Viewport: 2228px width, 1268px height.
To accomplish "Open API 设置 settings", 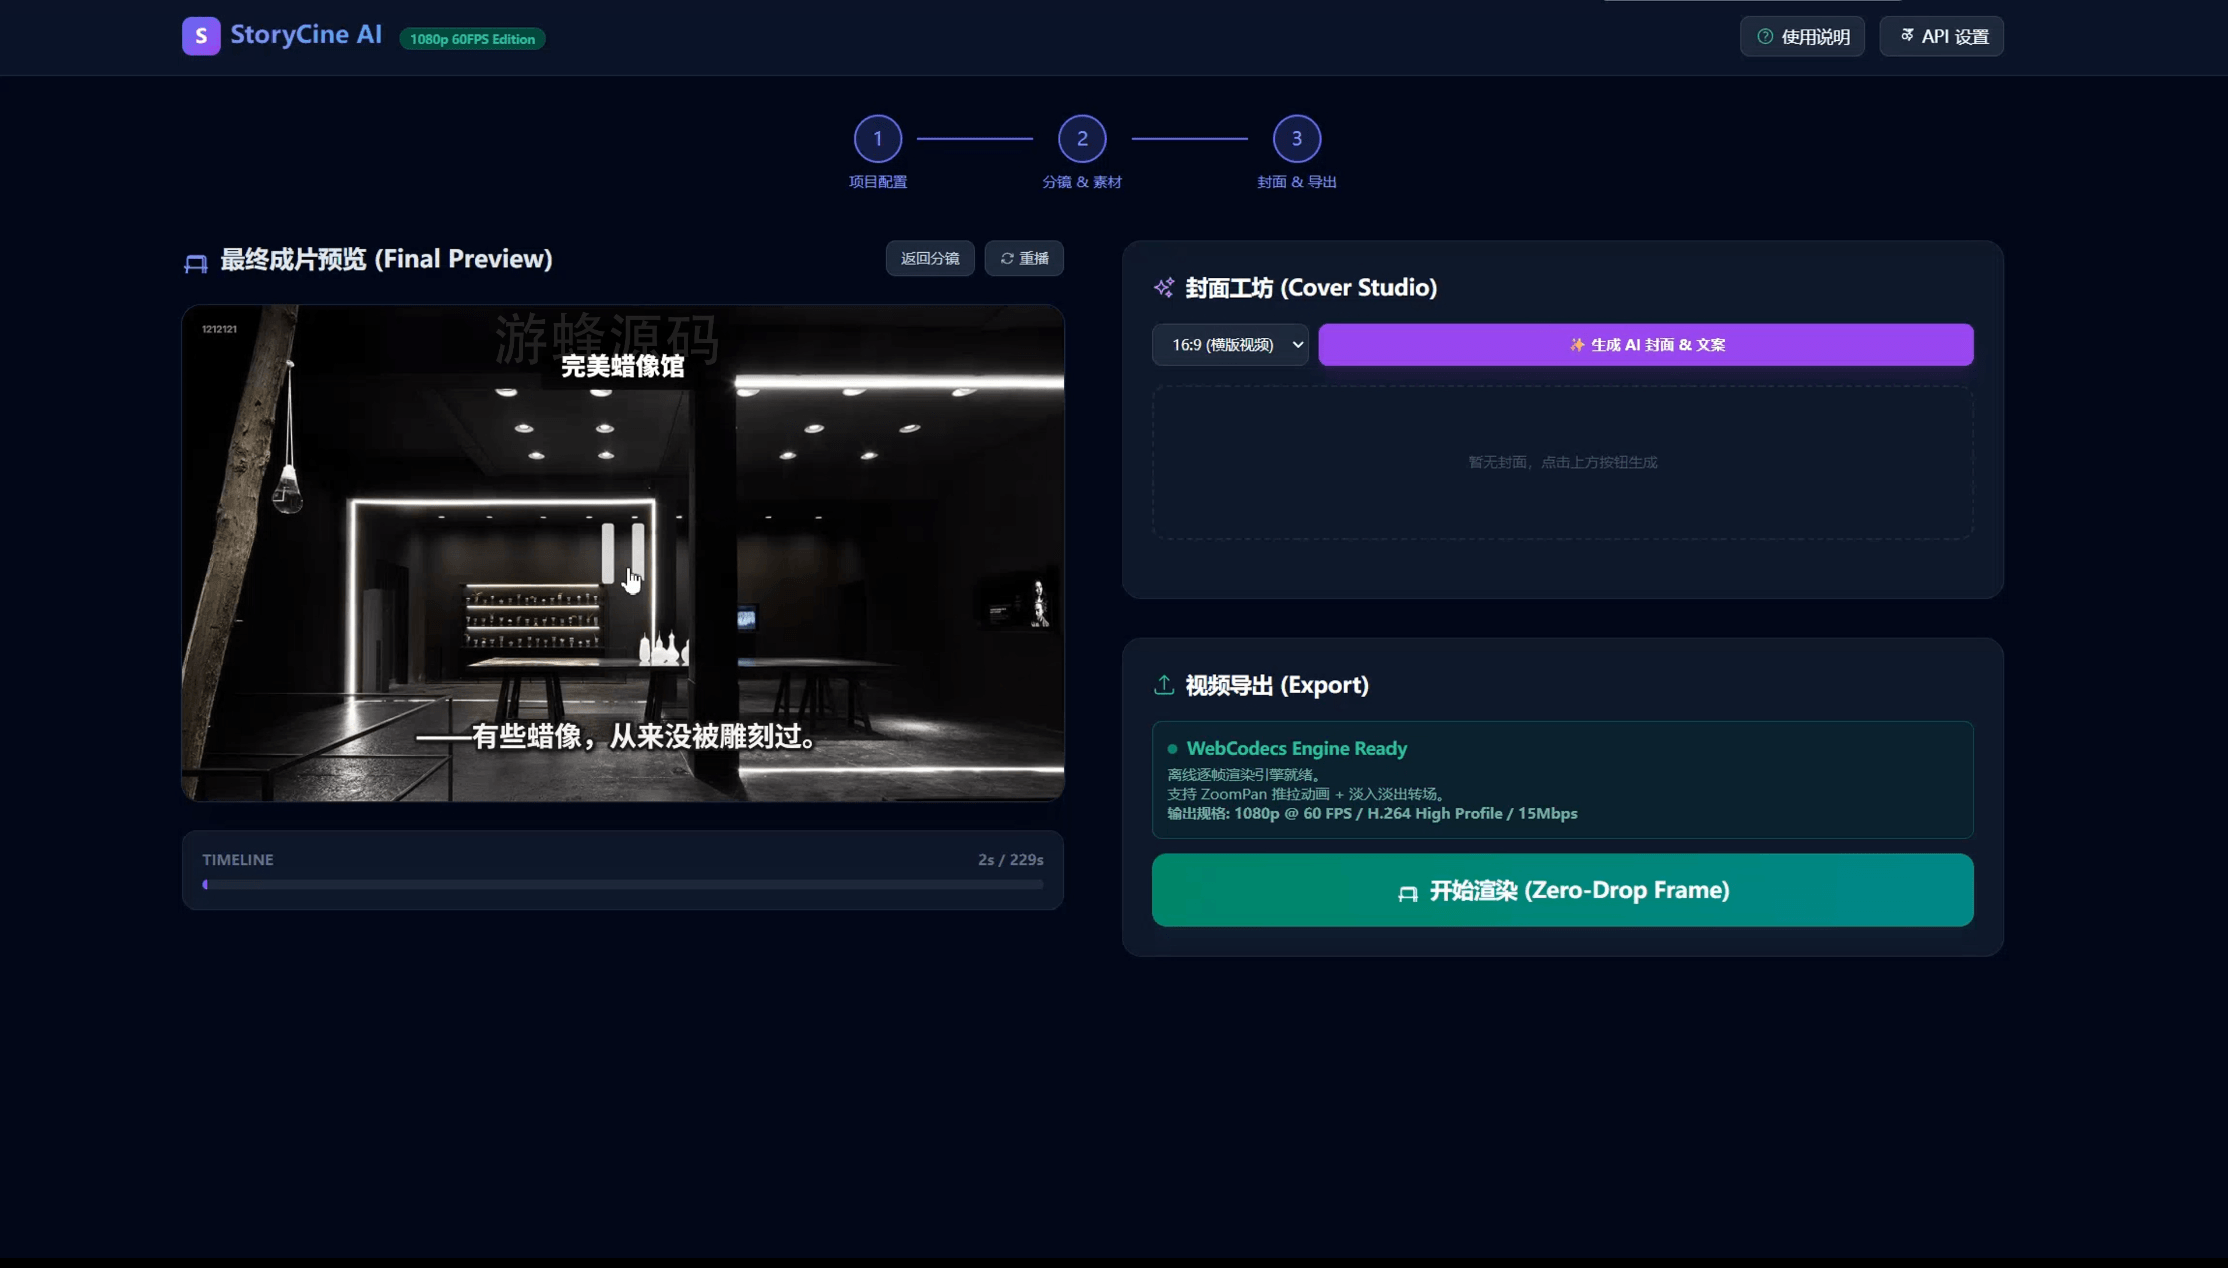I will [1941, 37].
